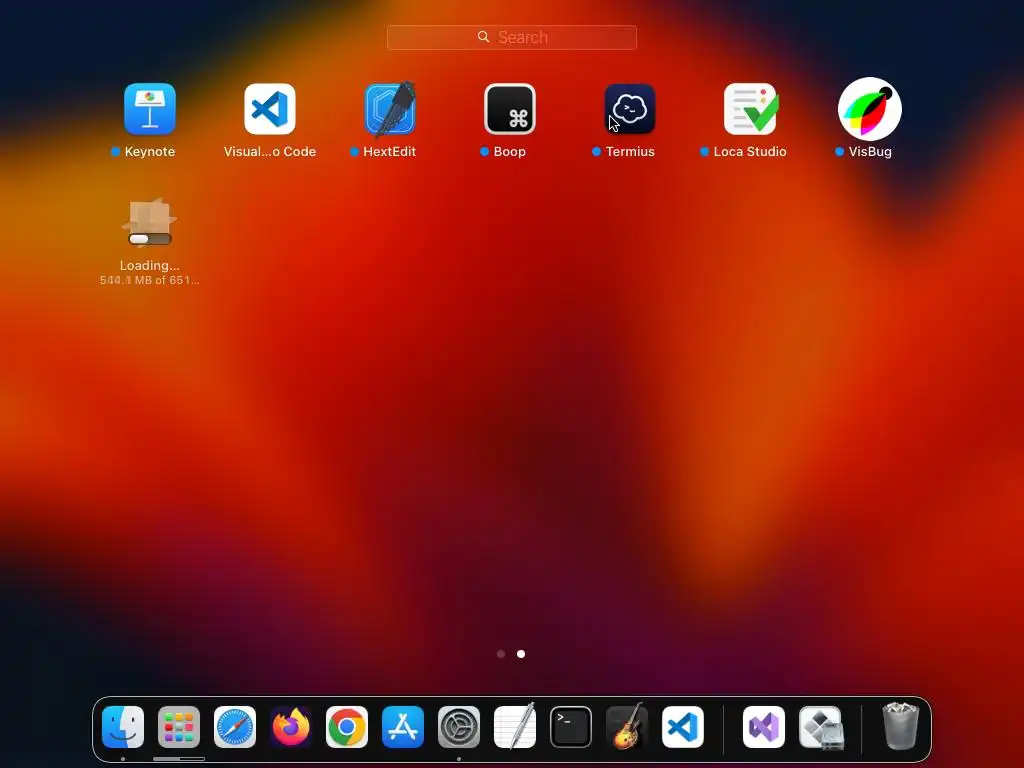Screen dimensions: 1024x768
Task: Open Visual Studio Code from the Dock
Action: pos(683,727)
